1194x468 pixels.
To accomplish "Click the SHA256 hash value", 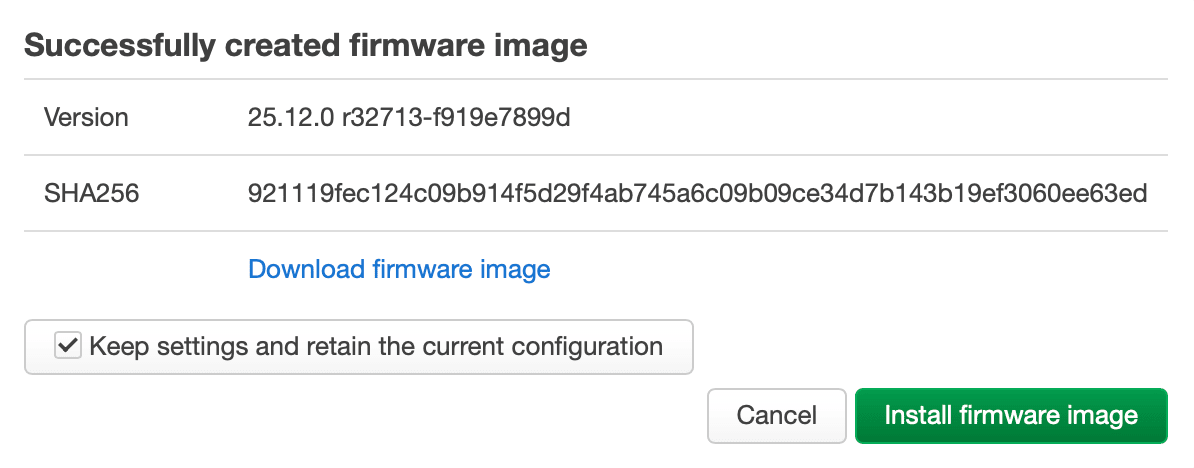I will [697, 193].
